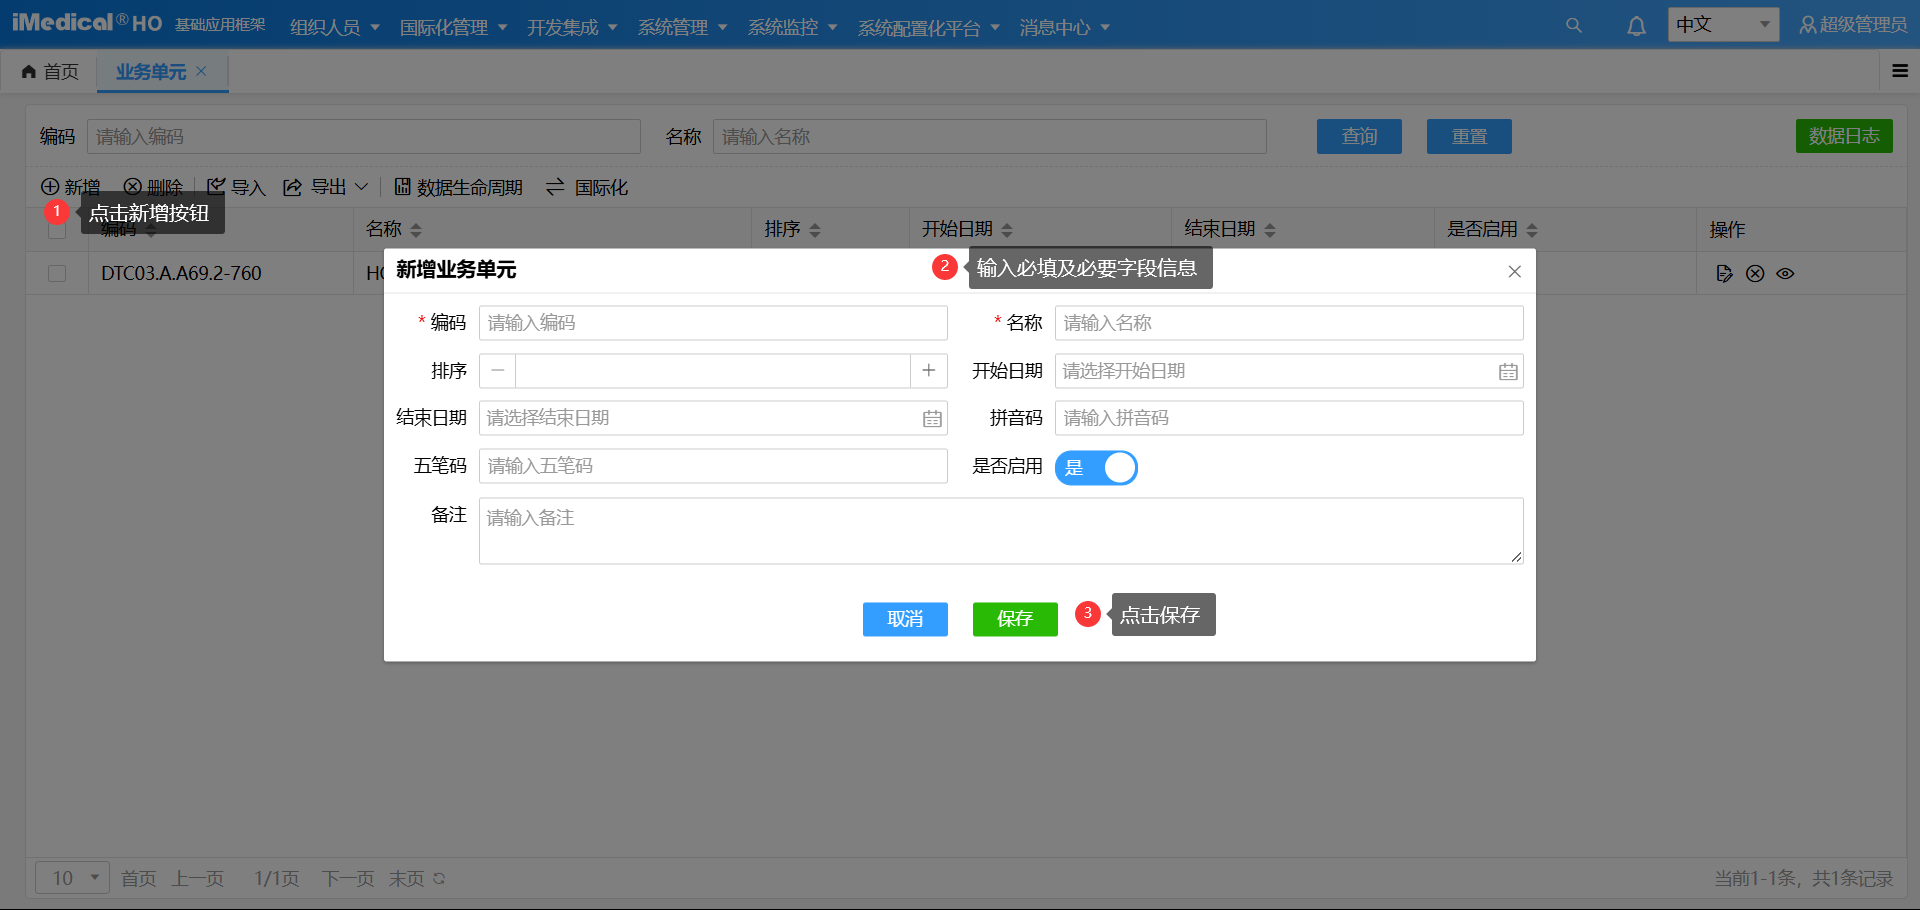This screenshot has width=1920, height=910.
Task: Open the 消息中心 menu
Action: click(1065, 27)
